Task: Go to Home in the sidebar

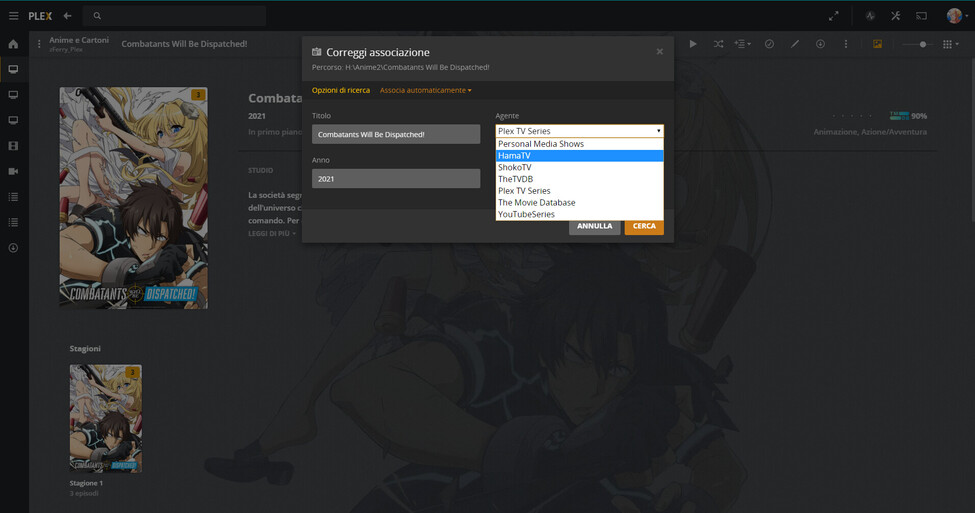Action: tap(13, 44)
